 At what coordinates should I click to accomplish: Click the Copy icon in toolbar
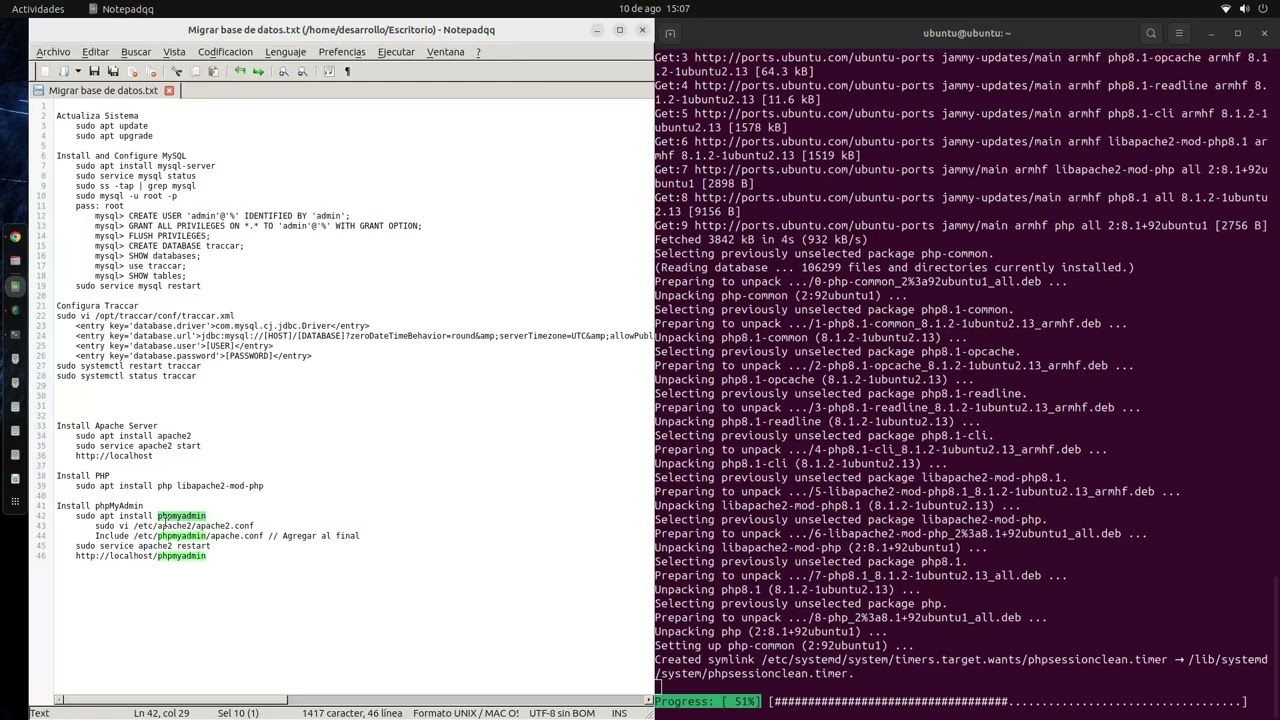[195, 71]
